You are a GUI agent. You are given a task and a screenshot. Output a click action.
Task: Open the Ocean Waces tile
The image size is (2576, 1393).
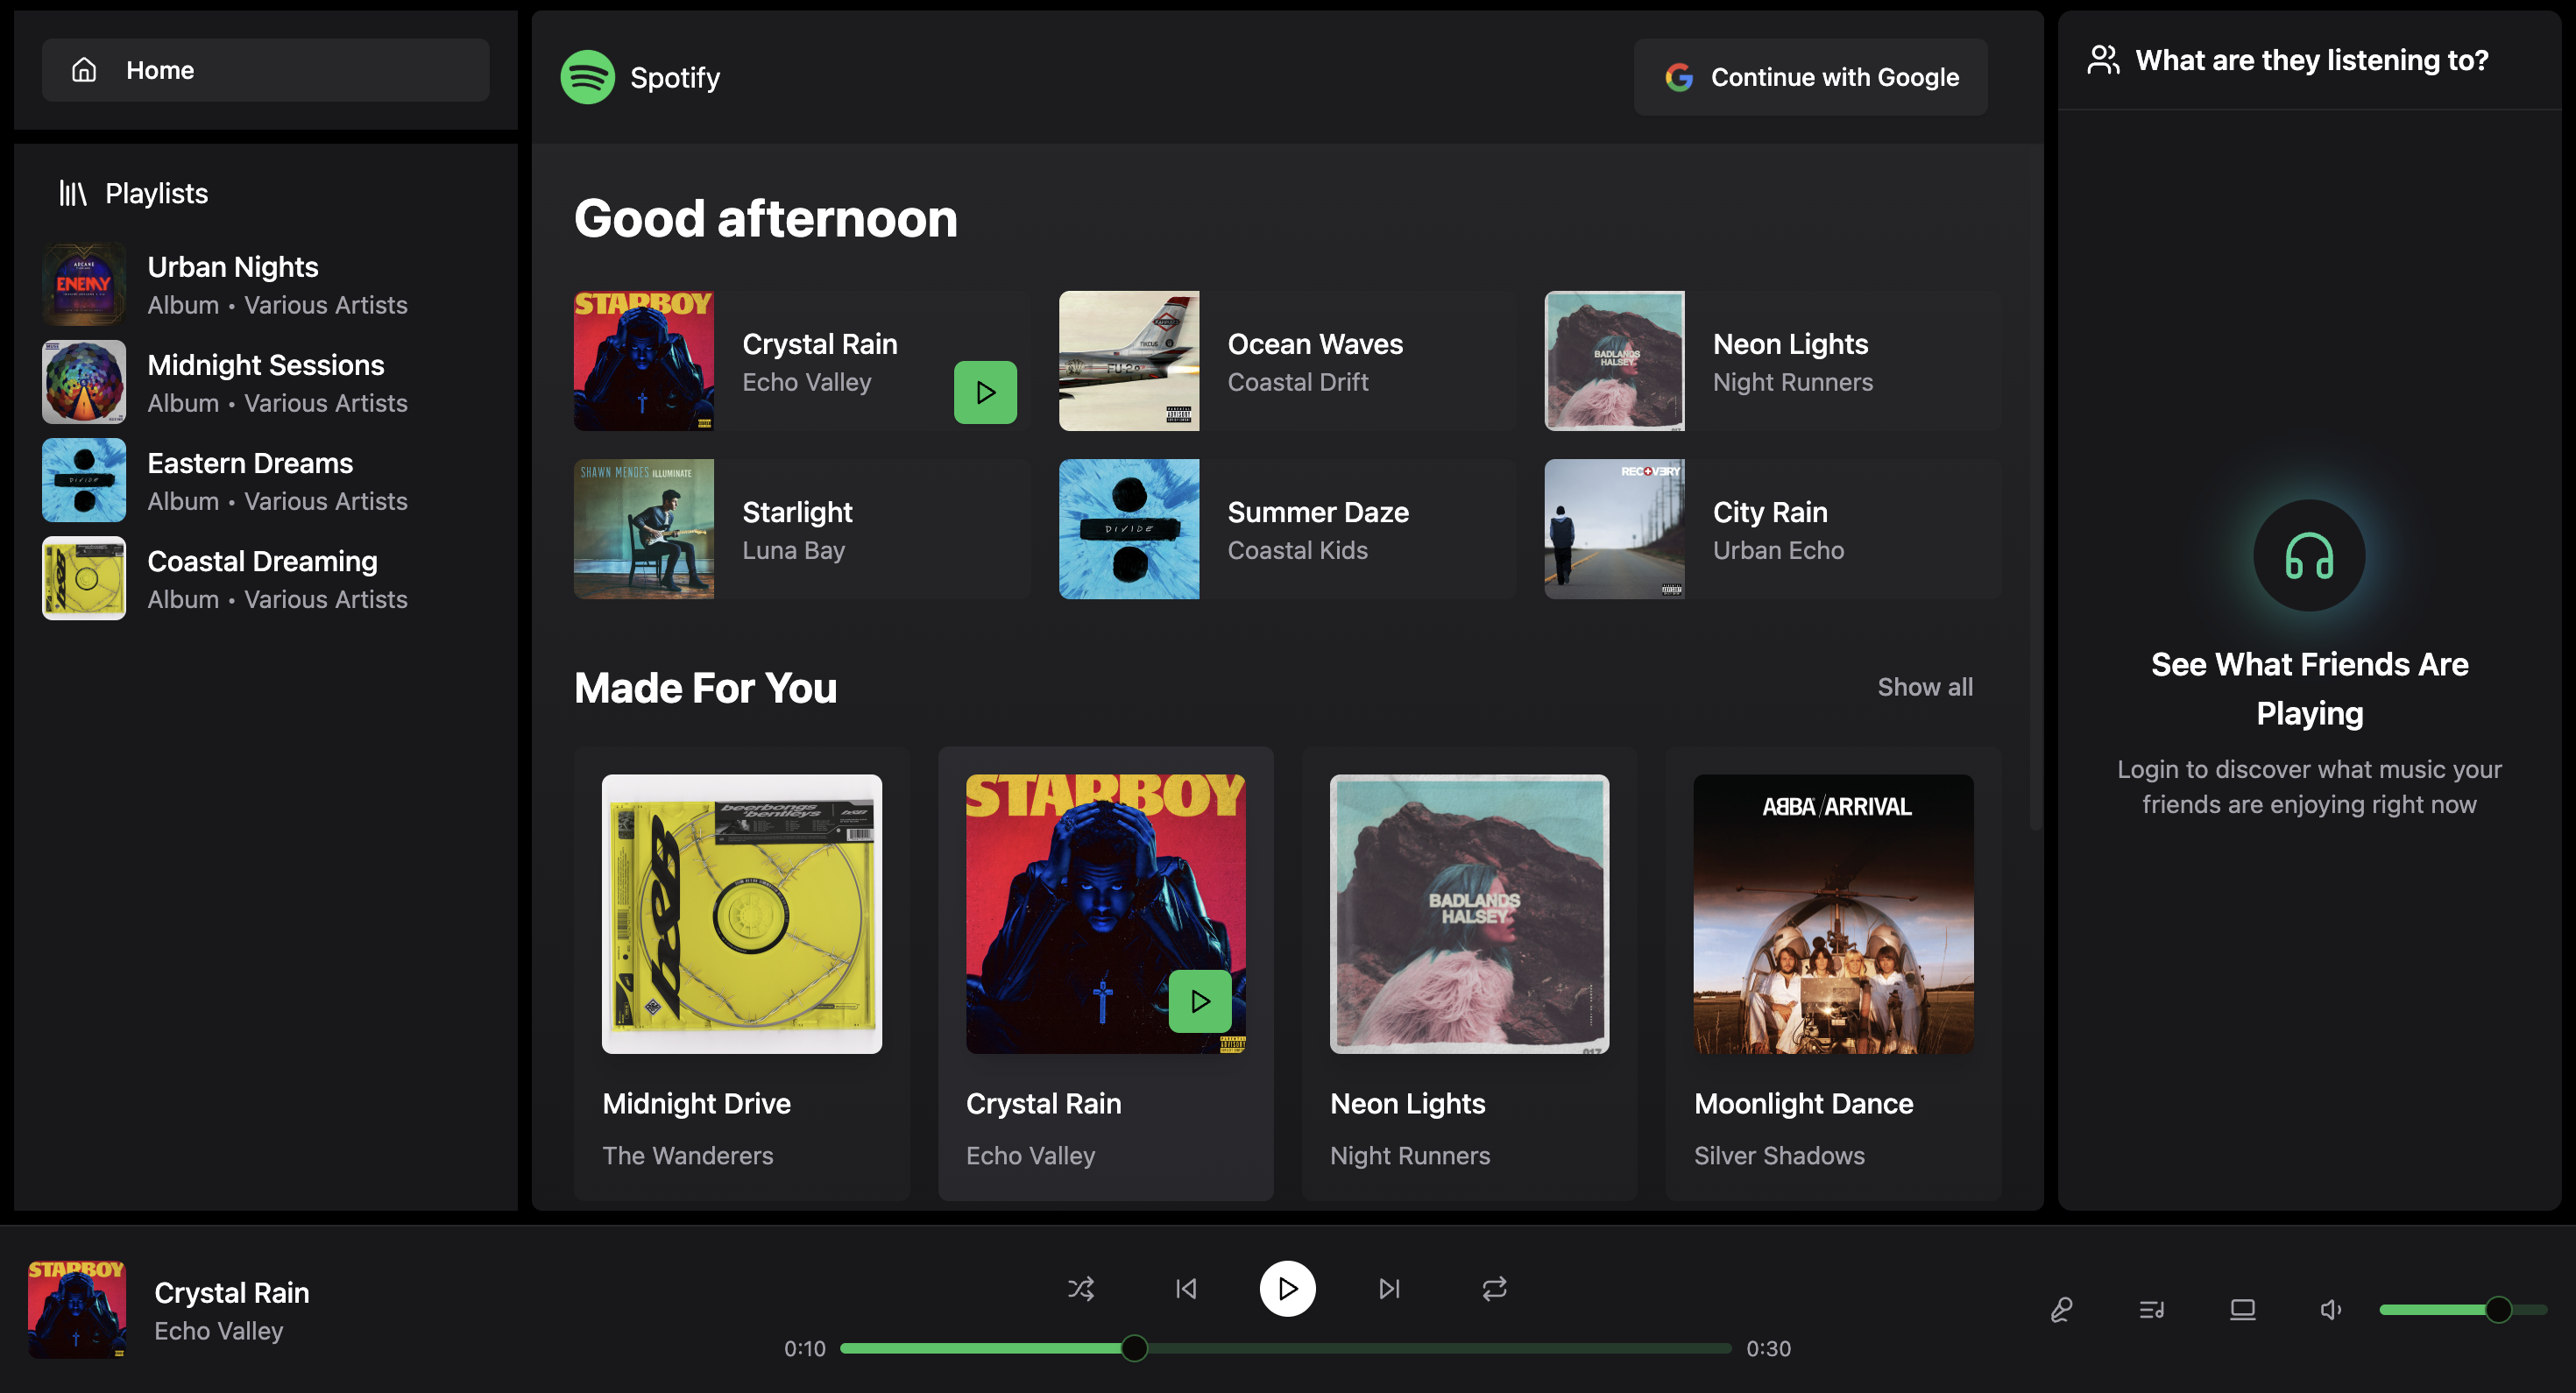[1287, 361]
